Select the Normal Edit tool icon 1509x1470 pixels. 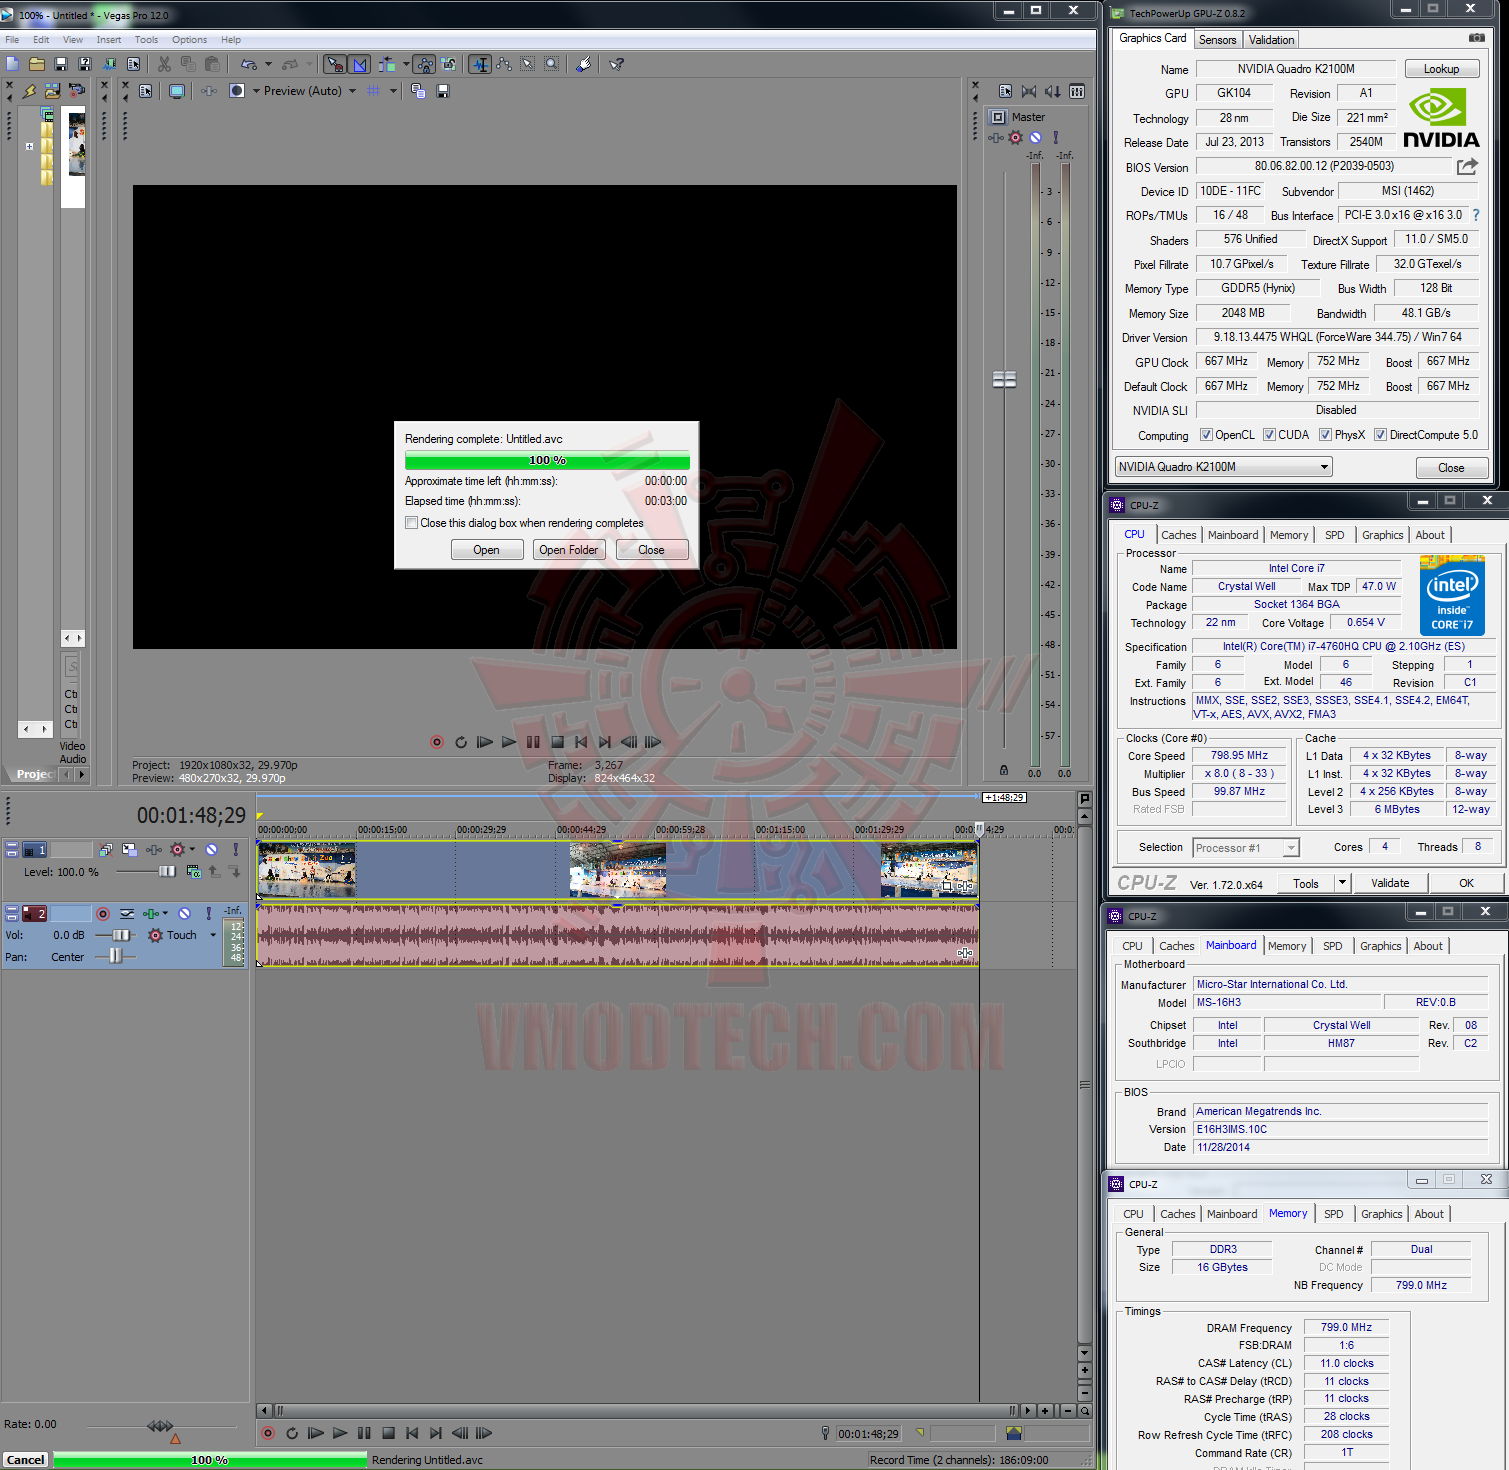pos(481,64)
